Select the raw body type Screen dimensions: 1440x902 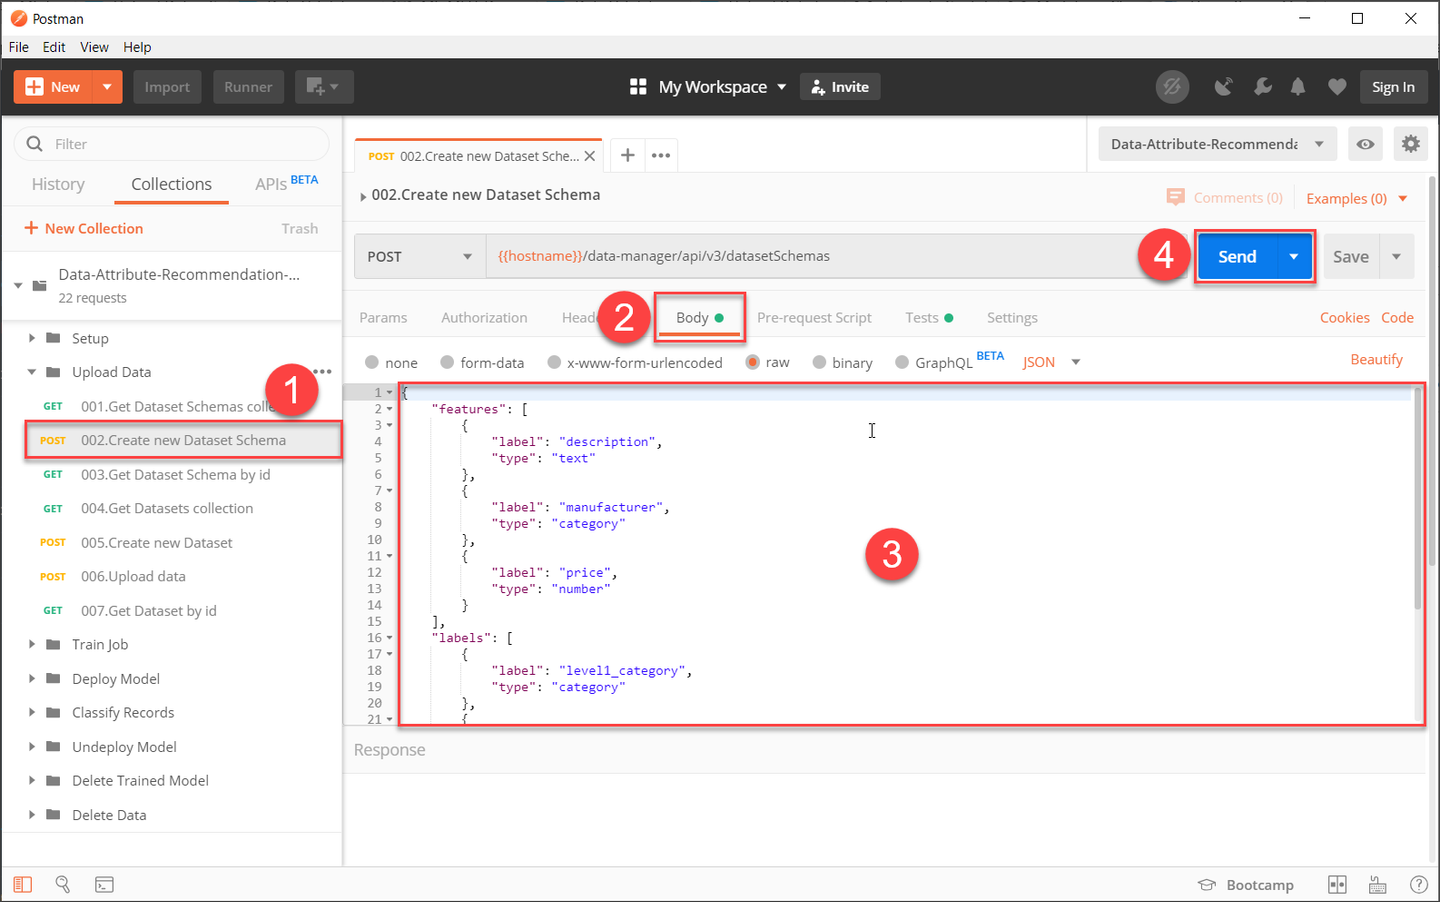(x=752, y=362)
